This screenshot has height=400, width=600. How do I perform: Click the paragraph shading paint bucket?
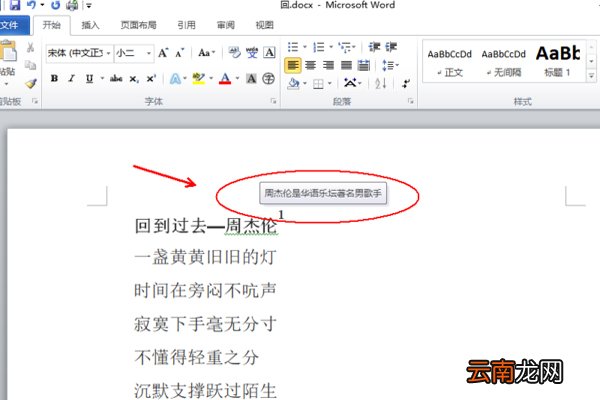(x=293, y=83)
